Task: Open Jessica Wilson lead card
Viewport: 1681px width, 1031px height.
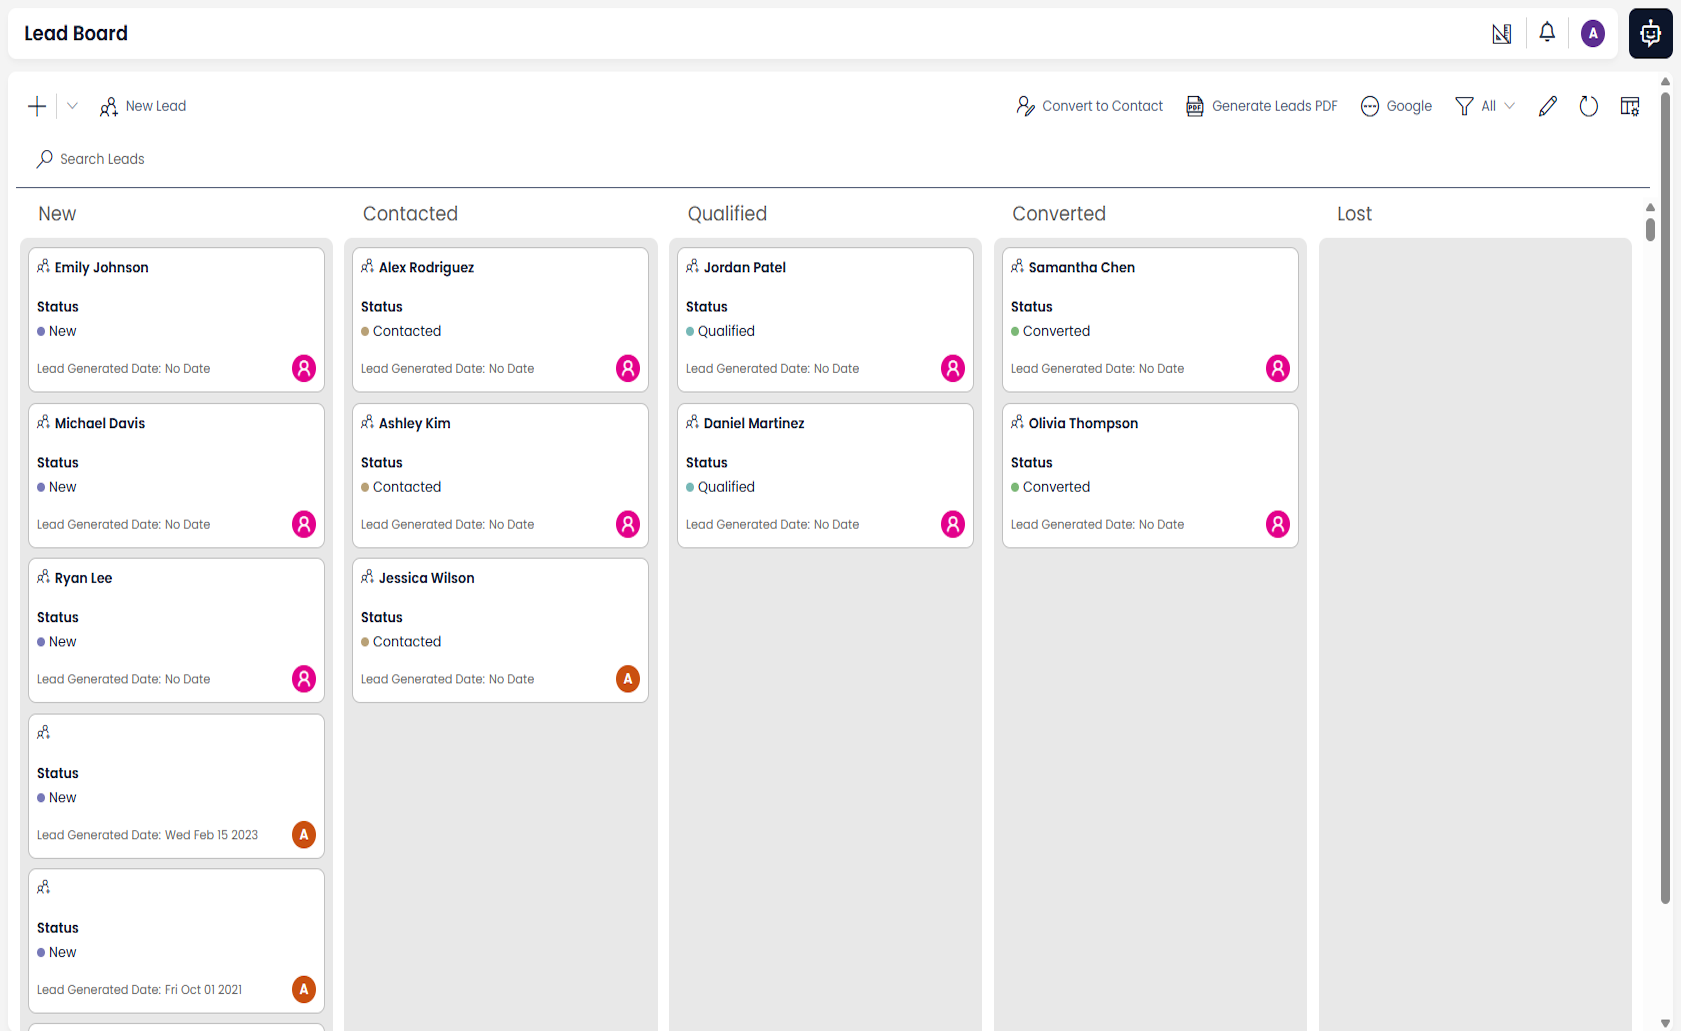Action: 500,630
